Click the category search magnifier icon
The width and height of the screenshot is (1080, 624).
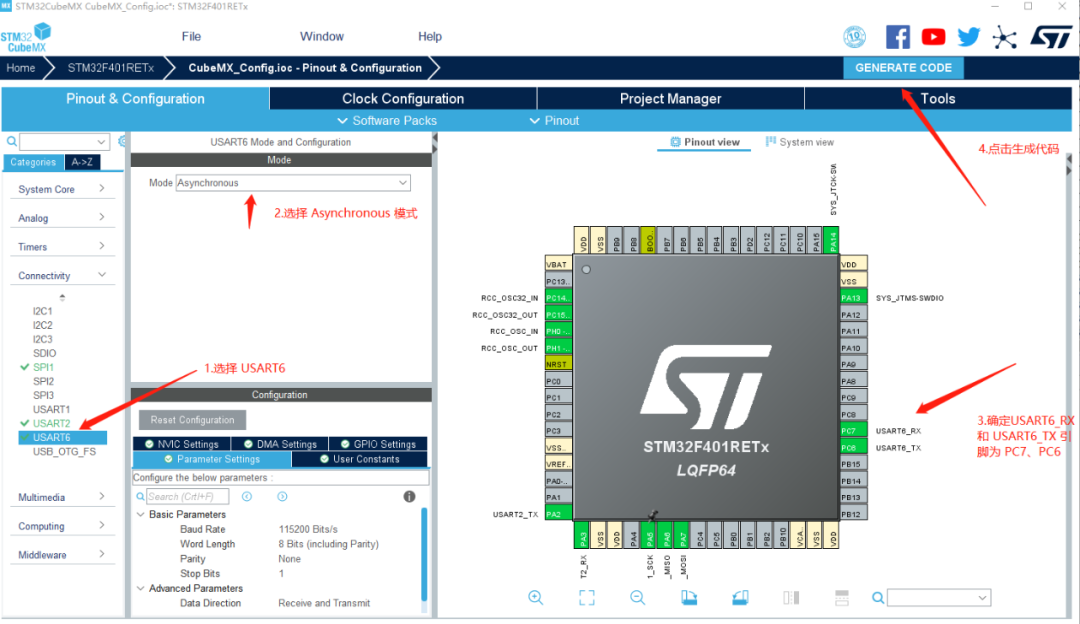(x=12, y=141)
